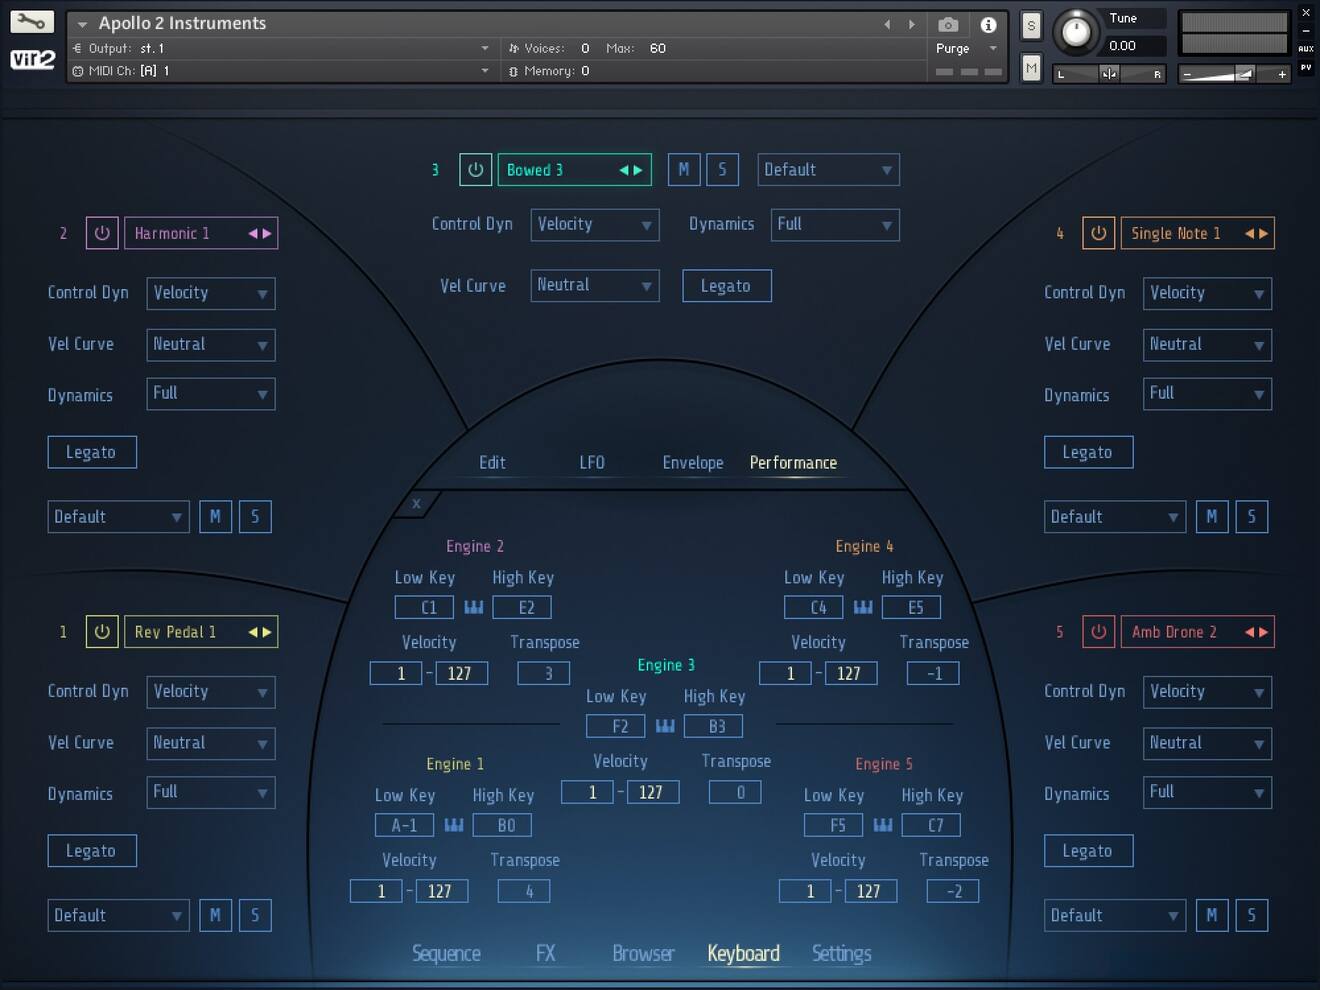The image size is (1320, 990).
Task: Open the Output st.1 dropdown
Action: 280,47
